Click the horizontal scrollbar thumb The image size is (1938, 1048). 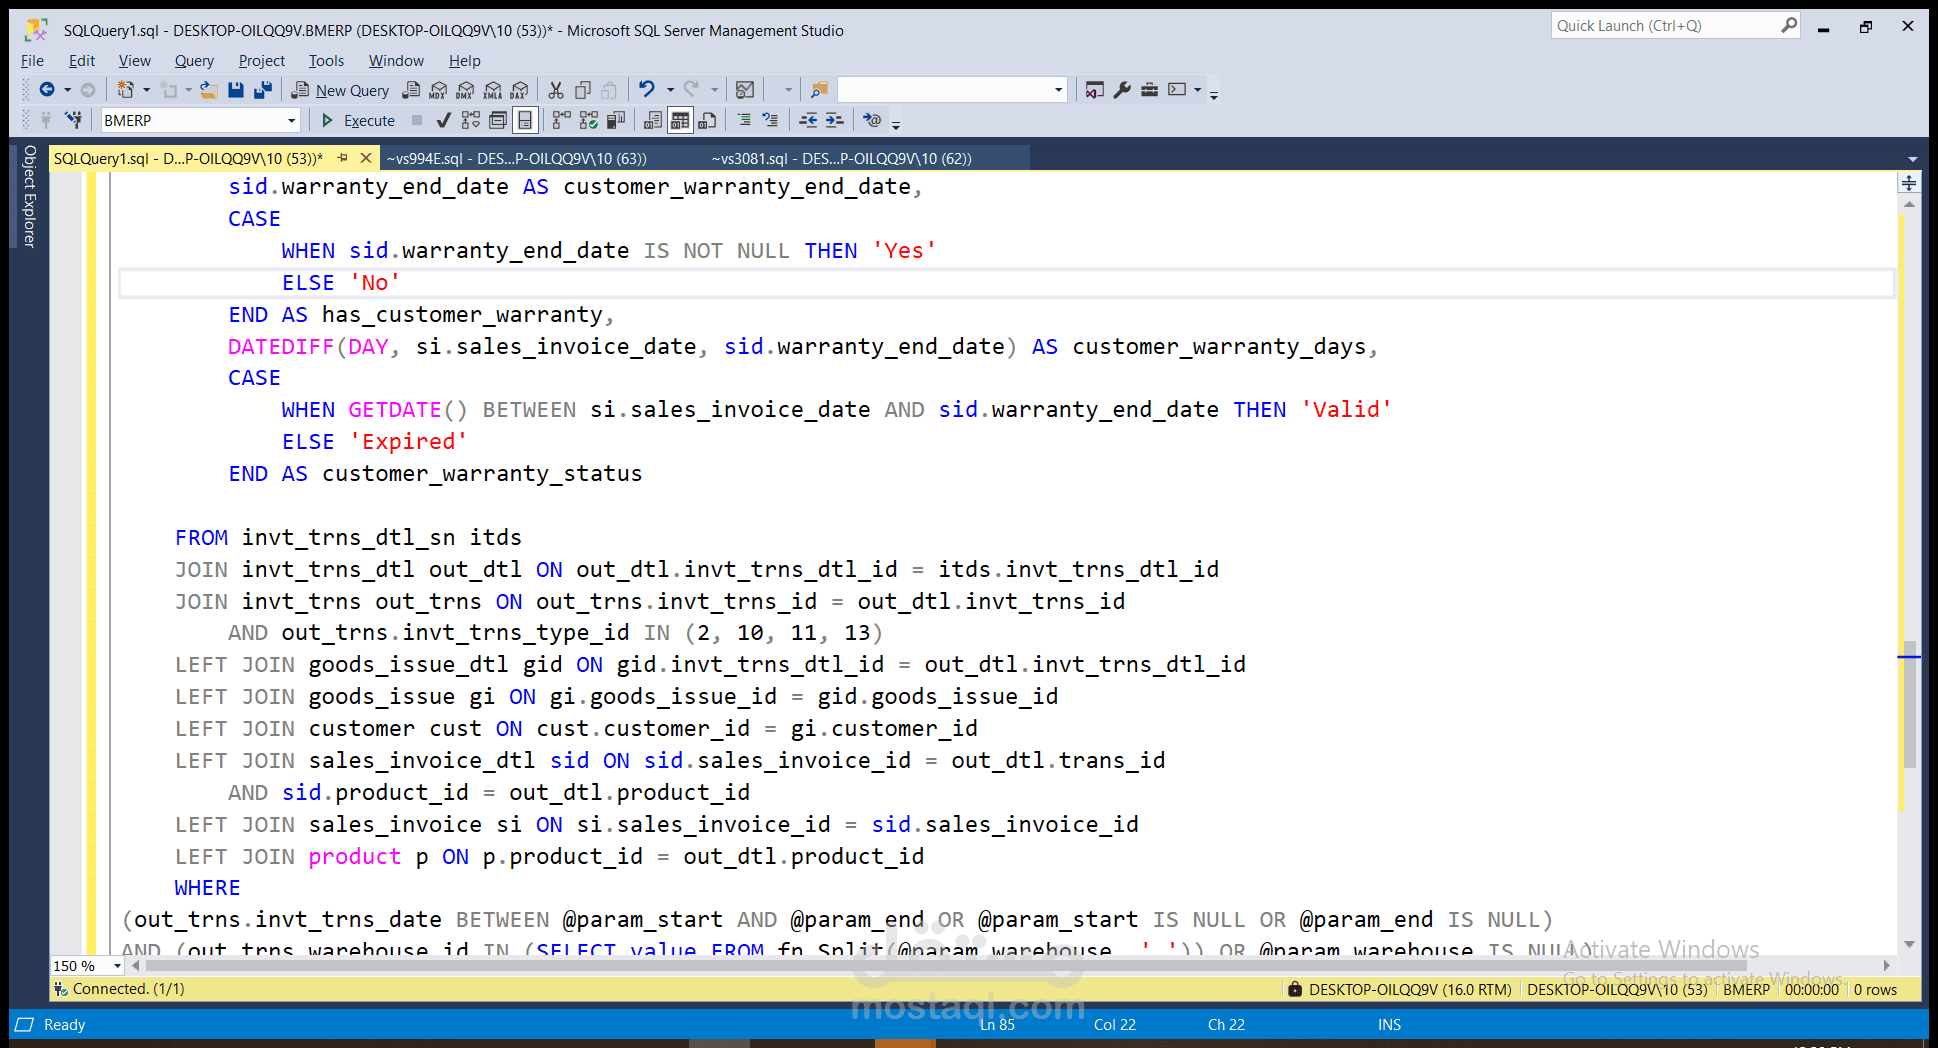point(946,966)
